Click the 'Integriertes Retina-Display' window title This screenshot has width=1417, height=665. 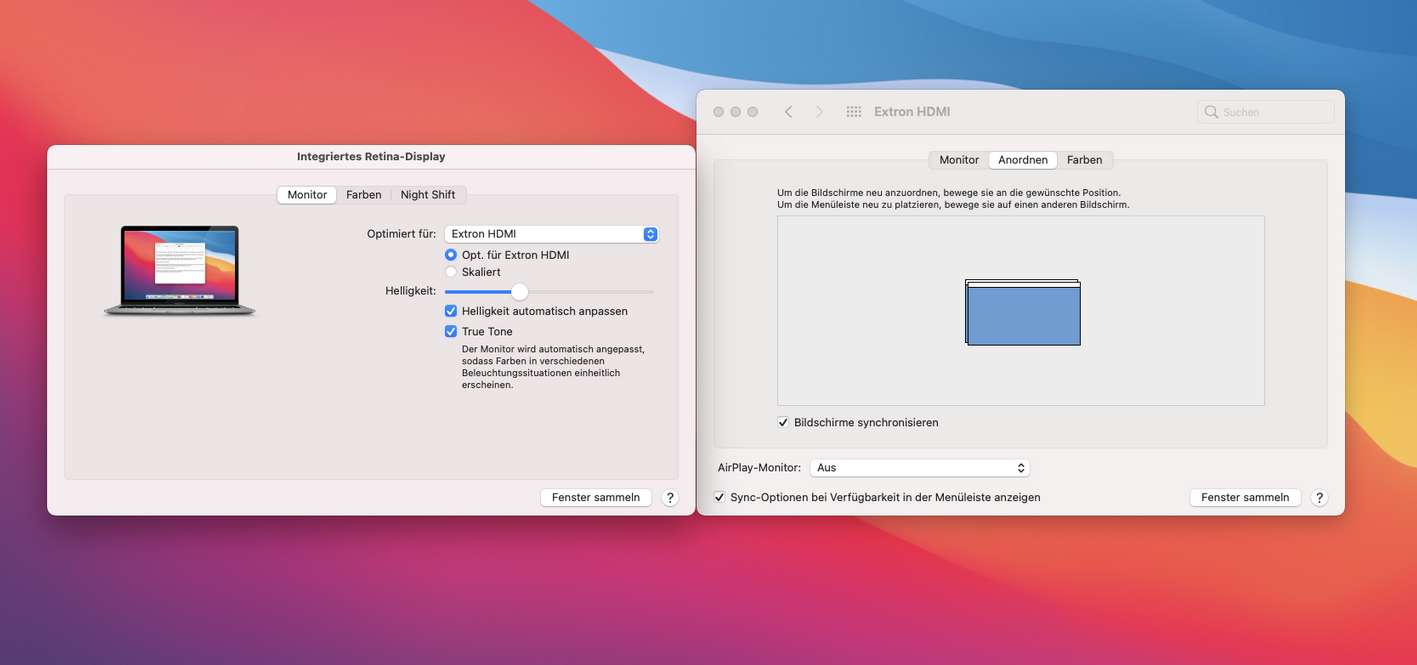[x=371, y=156]
